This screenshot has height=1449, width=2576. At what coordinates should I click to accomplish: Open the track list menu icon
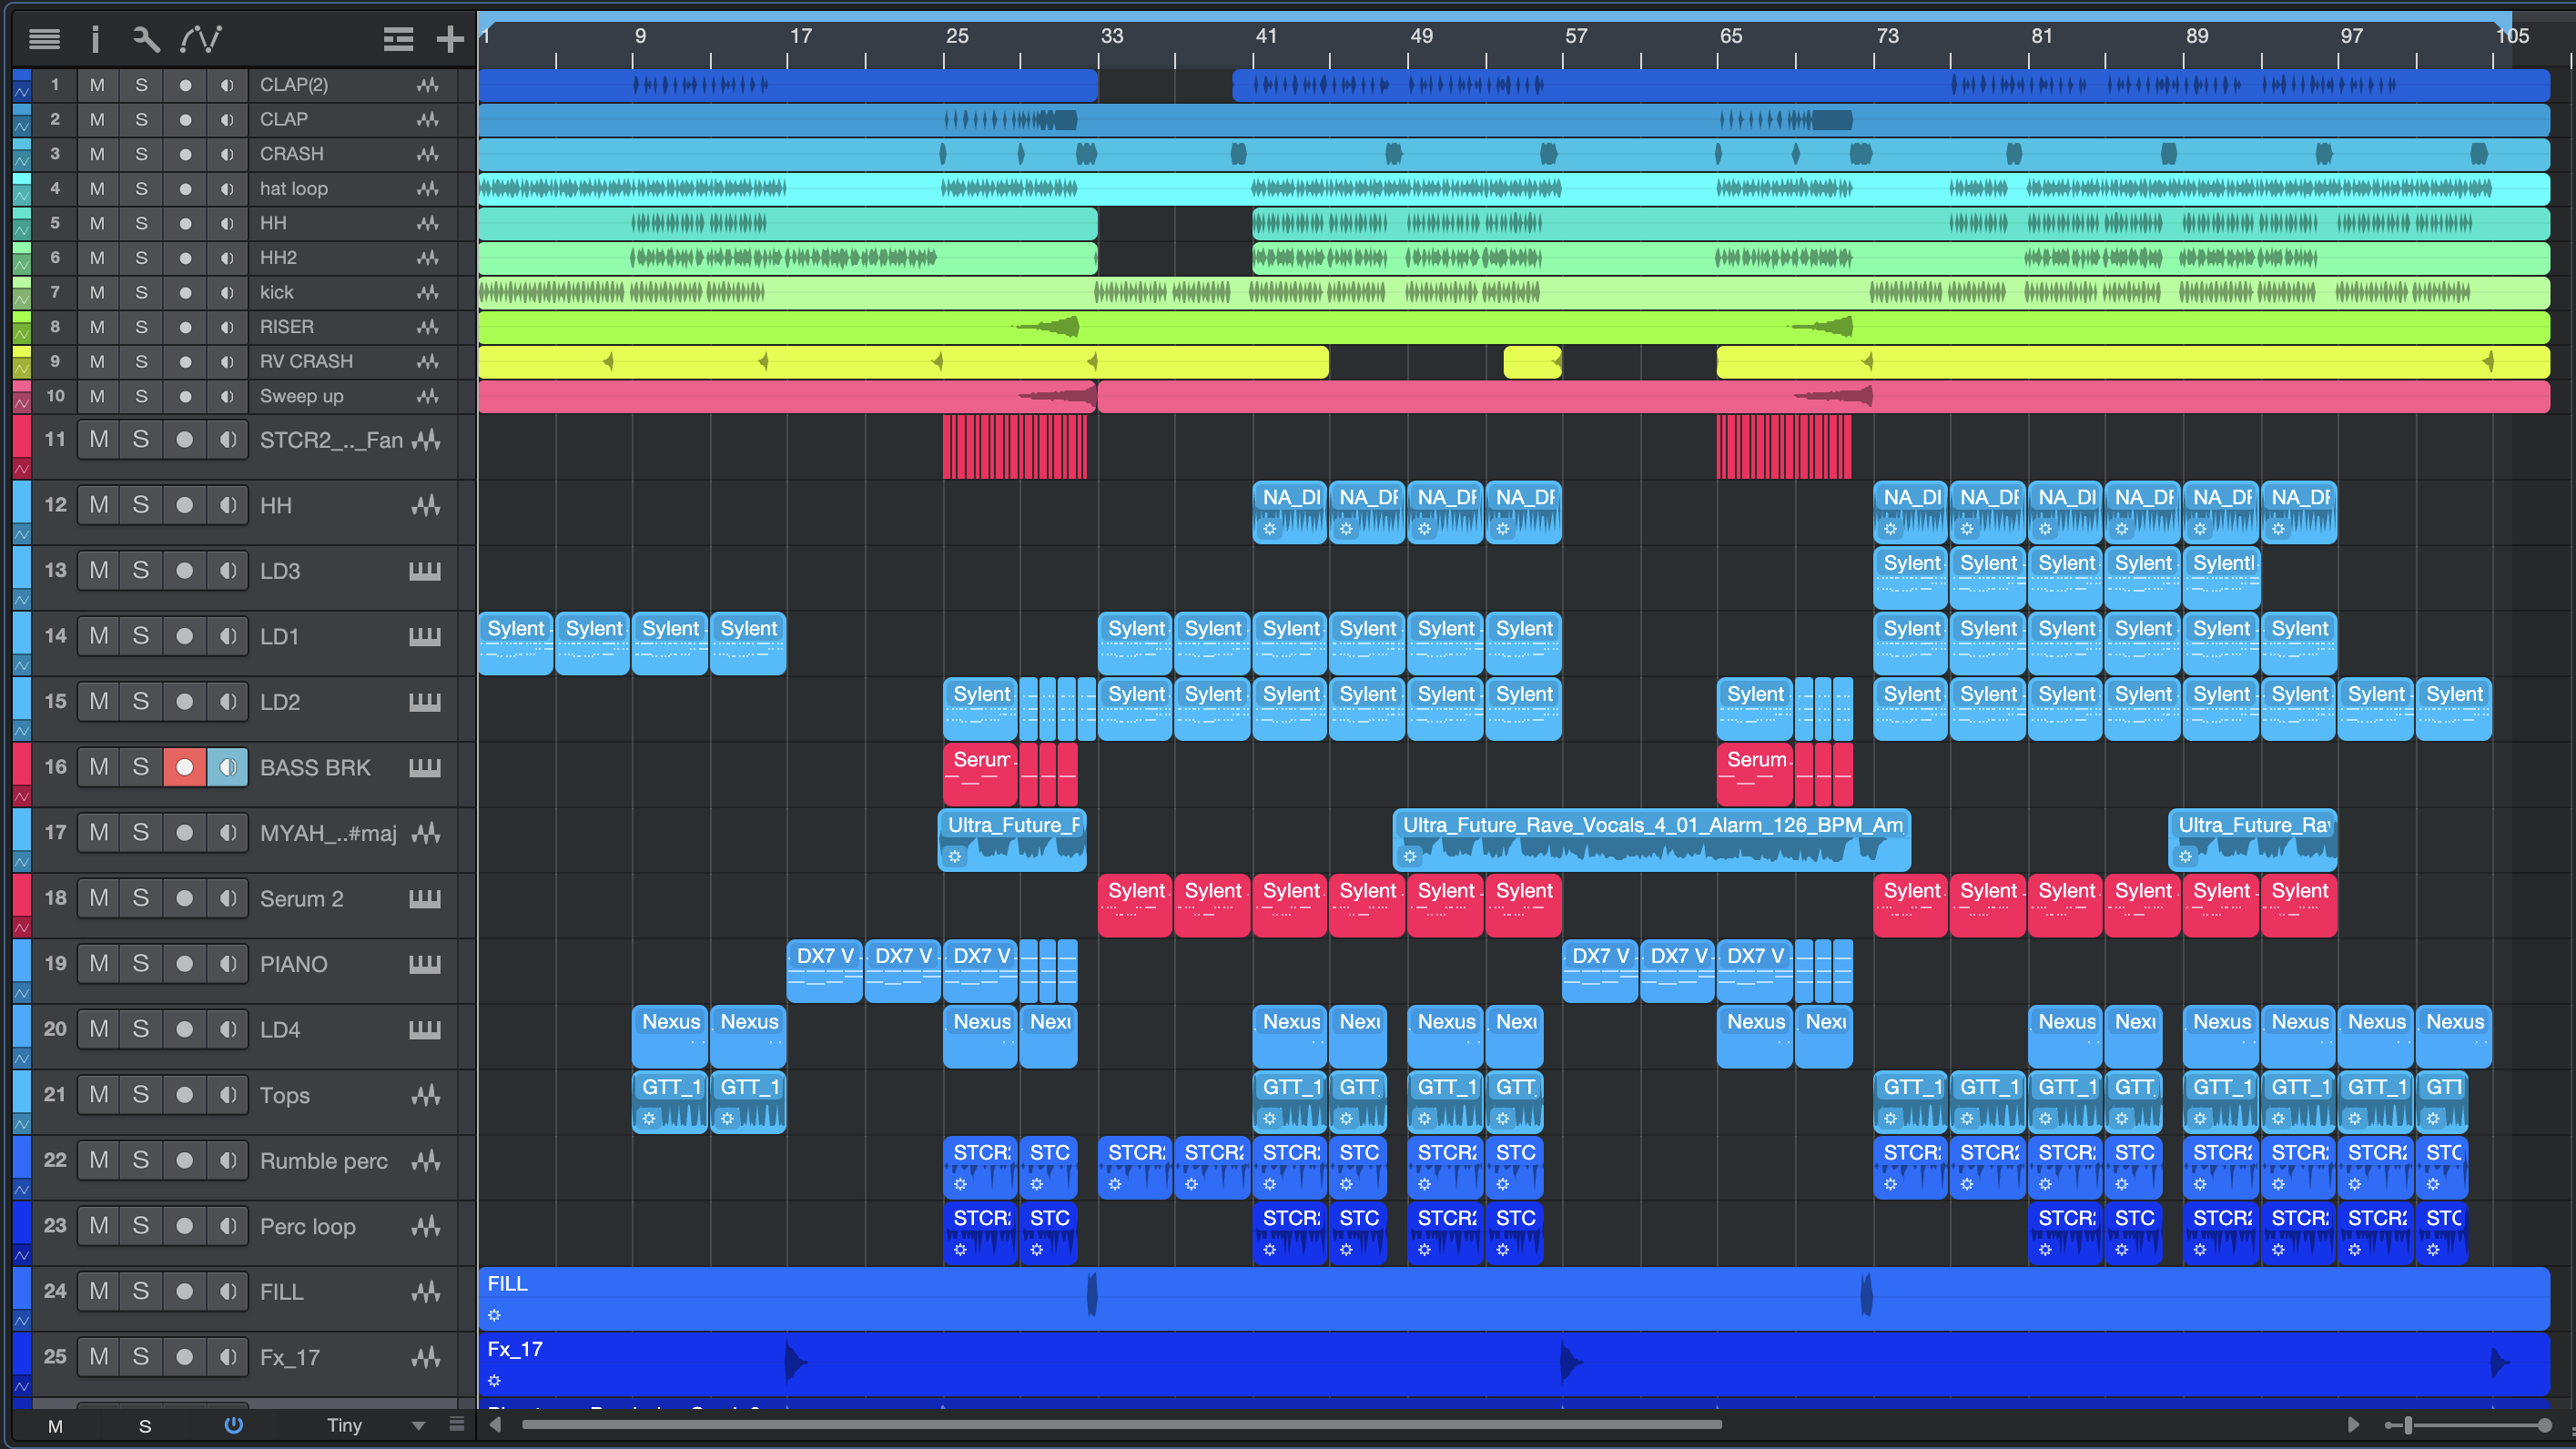44,39
